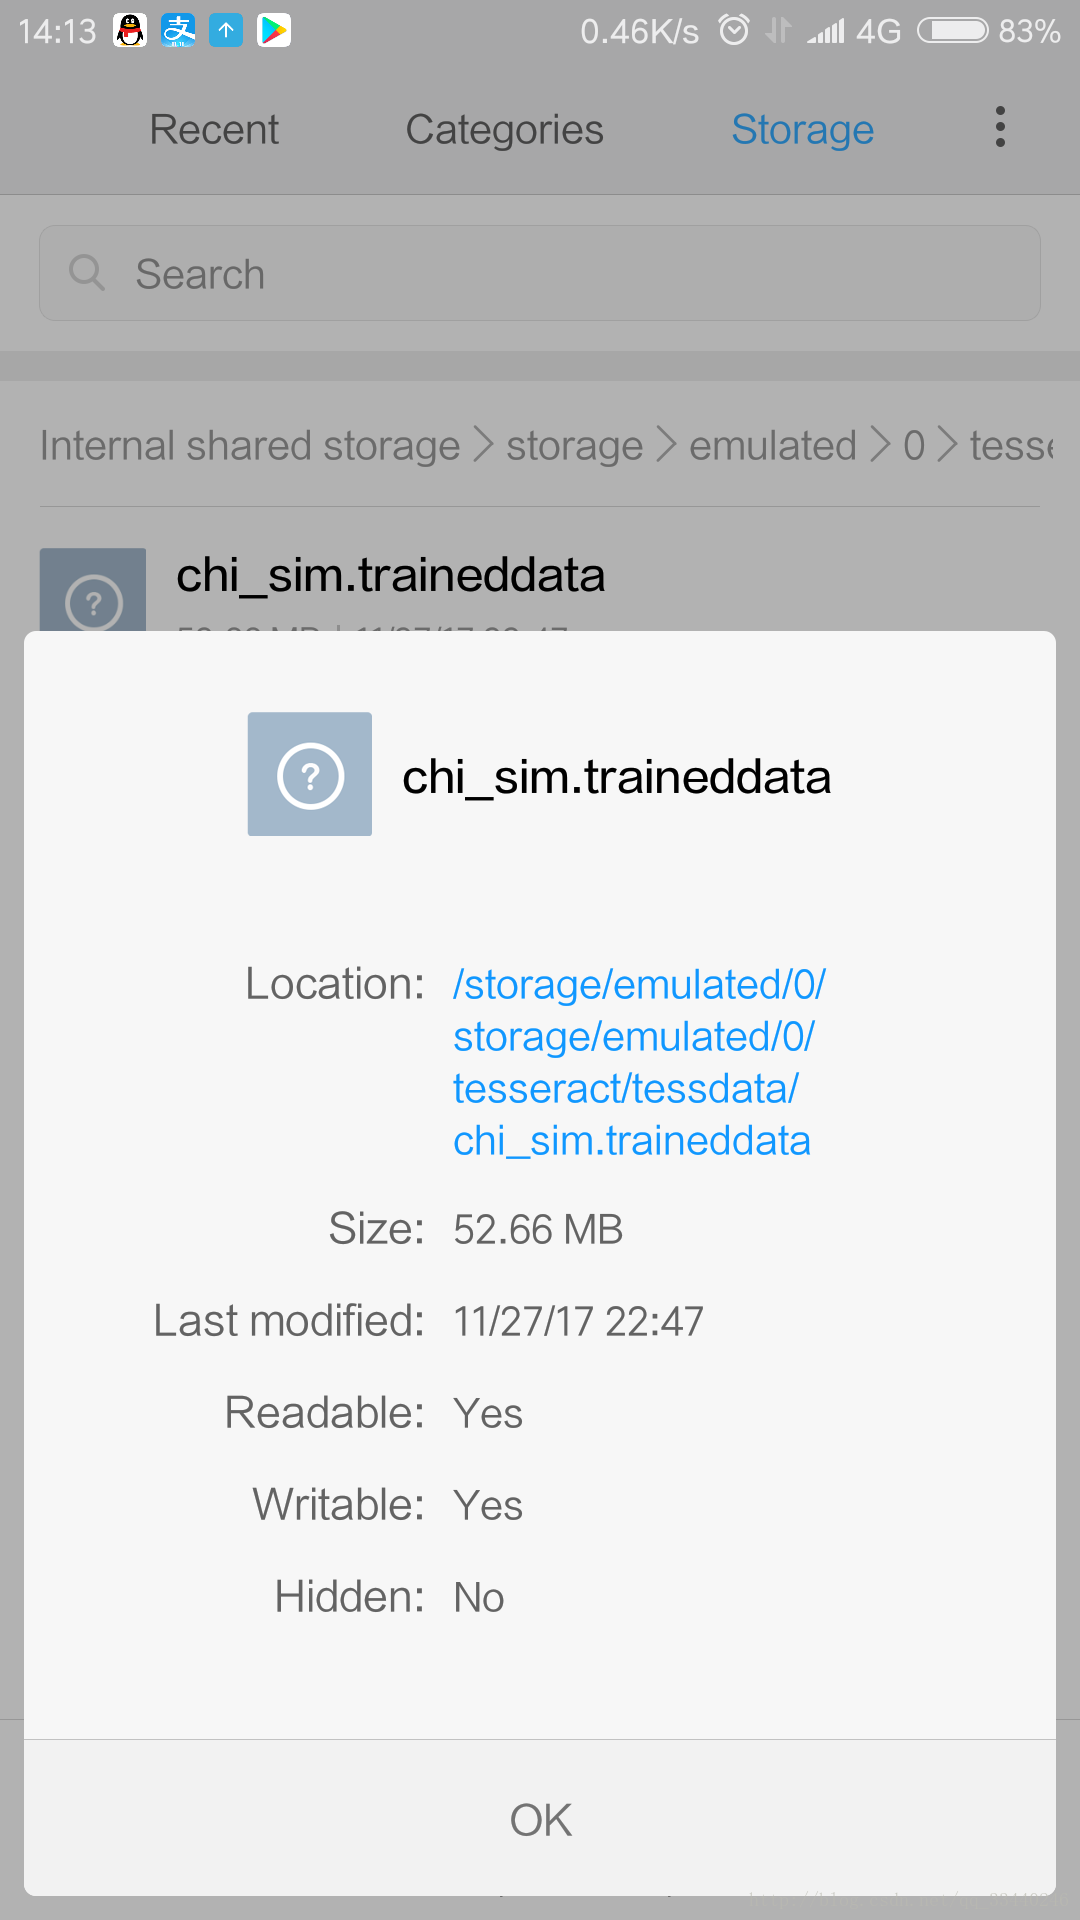Tap the alarm clock status icon

[x=734, y=30]
